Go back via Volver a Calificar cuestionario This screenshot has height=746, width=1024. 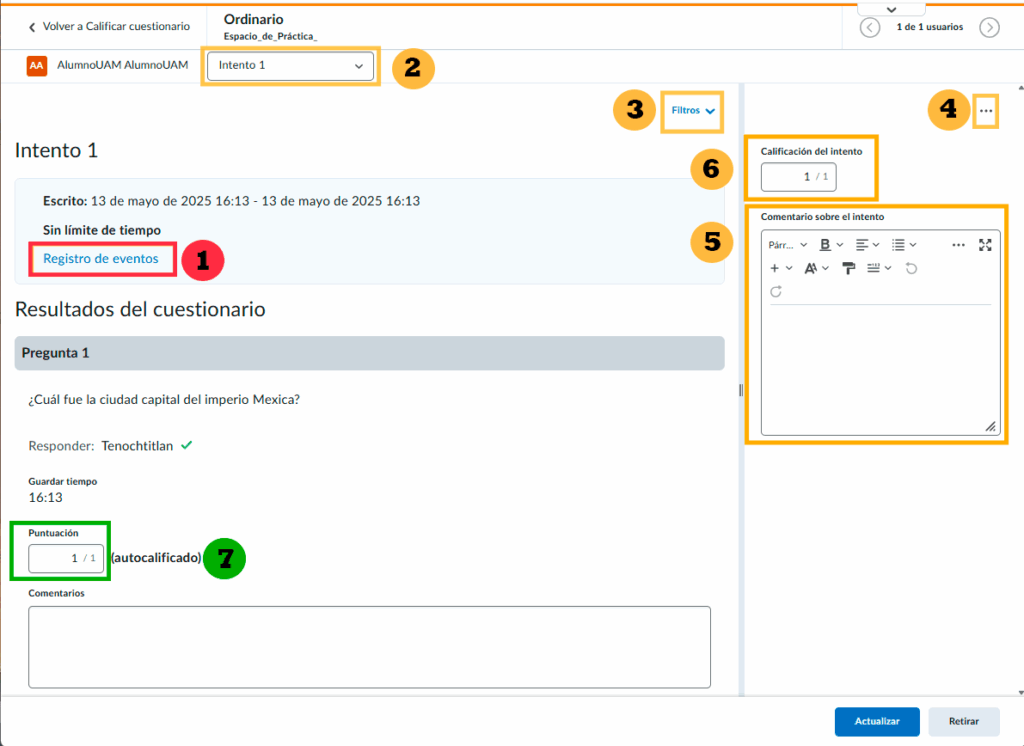108,27
